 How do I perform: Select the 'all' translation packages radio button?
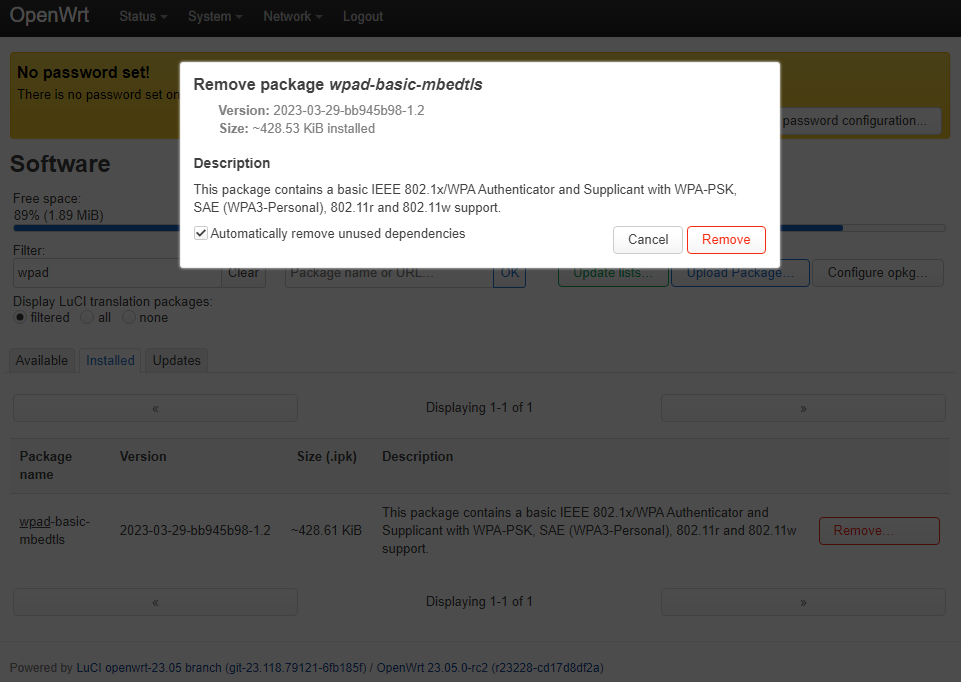tap(87, 317)
